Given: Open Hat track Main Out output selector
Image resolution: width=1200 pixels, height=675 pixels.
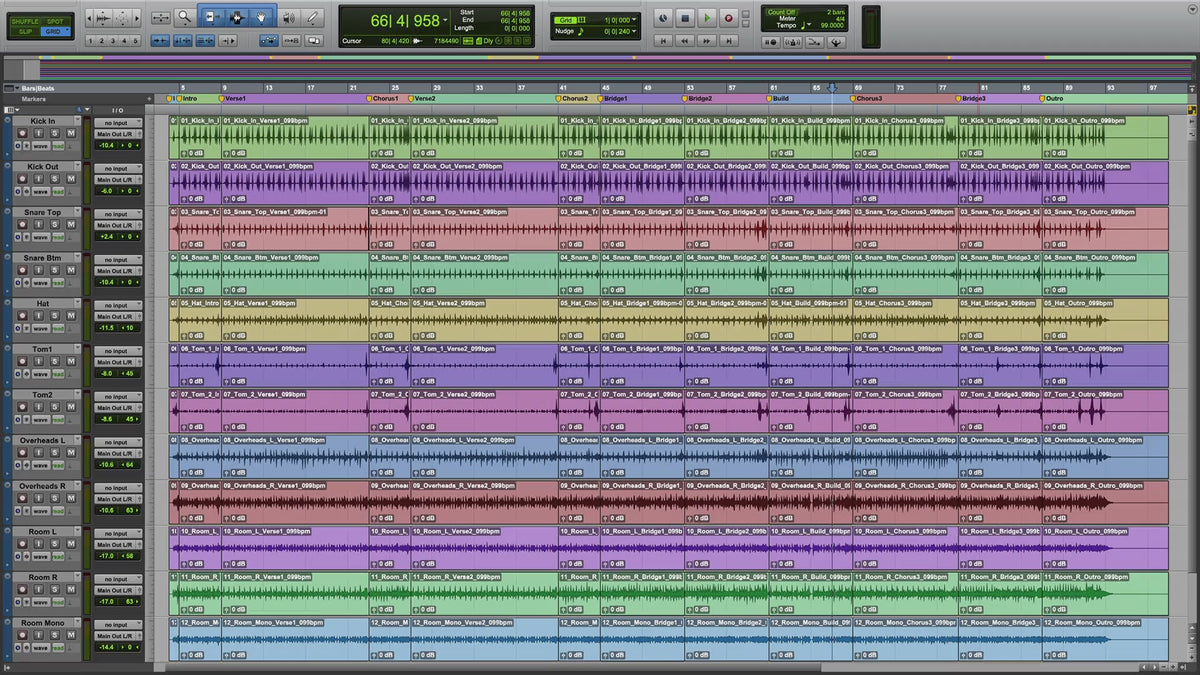Looking at the screenshot, I should click(x=118, y=316).
